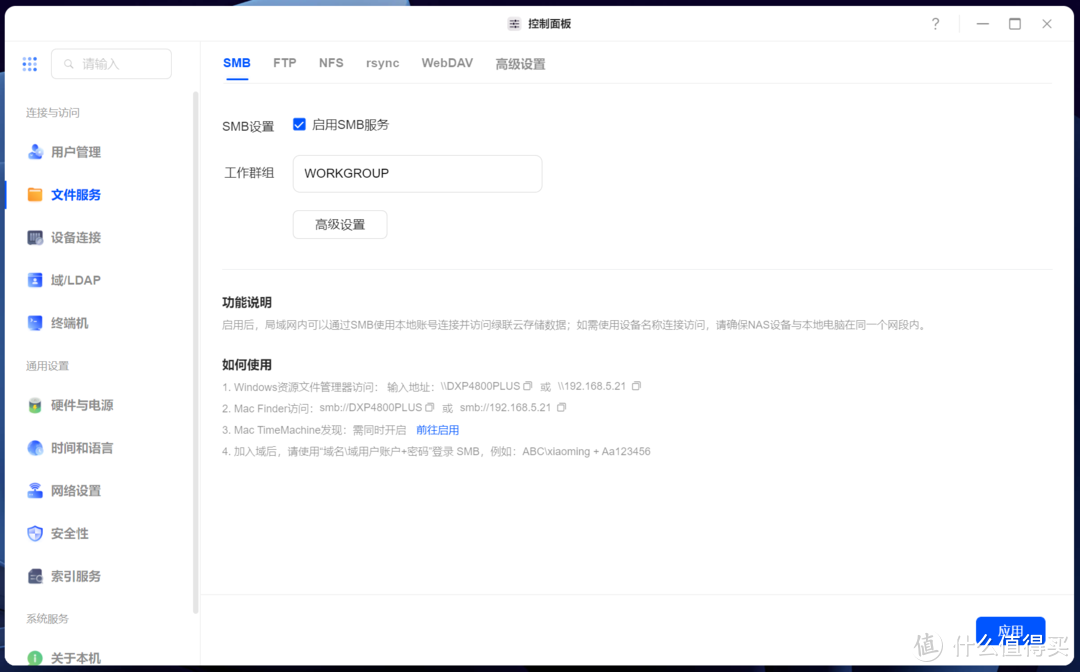Select 设备连接 in the sidebar
The width and height of the screenshot is (1080, 672).
77,237
